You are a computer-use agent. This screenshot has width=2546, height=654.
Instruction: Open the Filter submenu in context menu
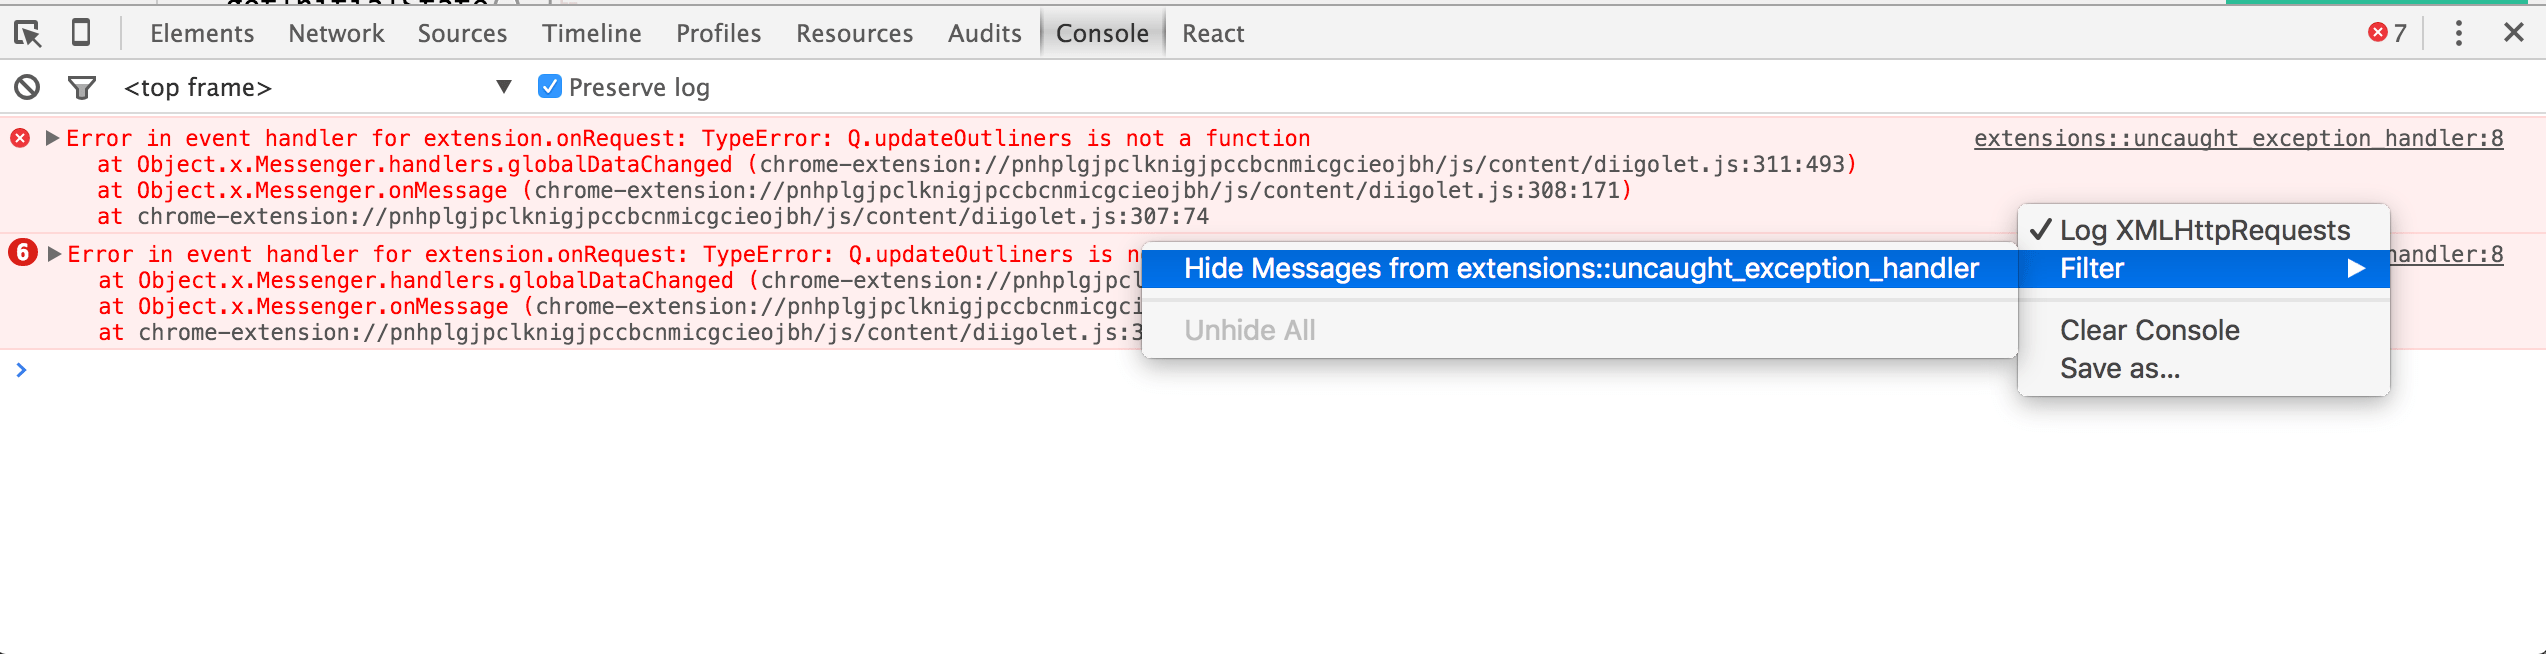[2090, 268]
